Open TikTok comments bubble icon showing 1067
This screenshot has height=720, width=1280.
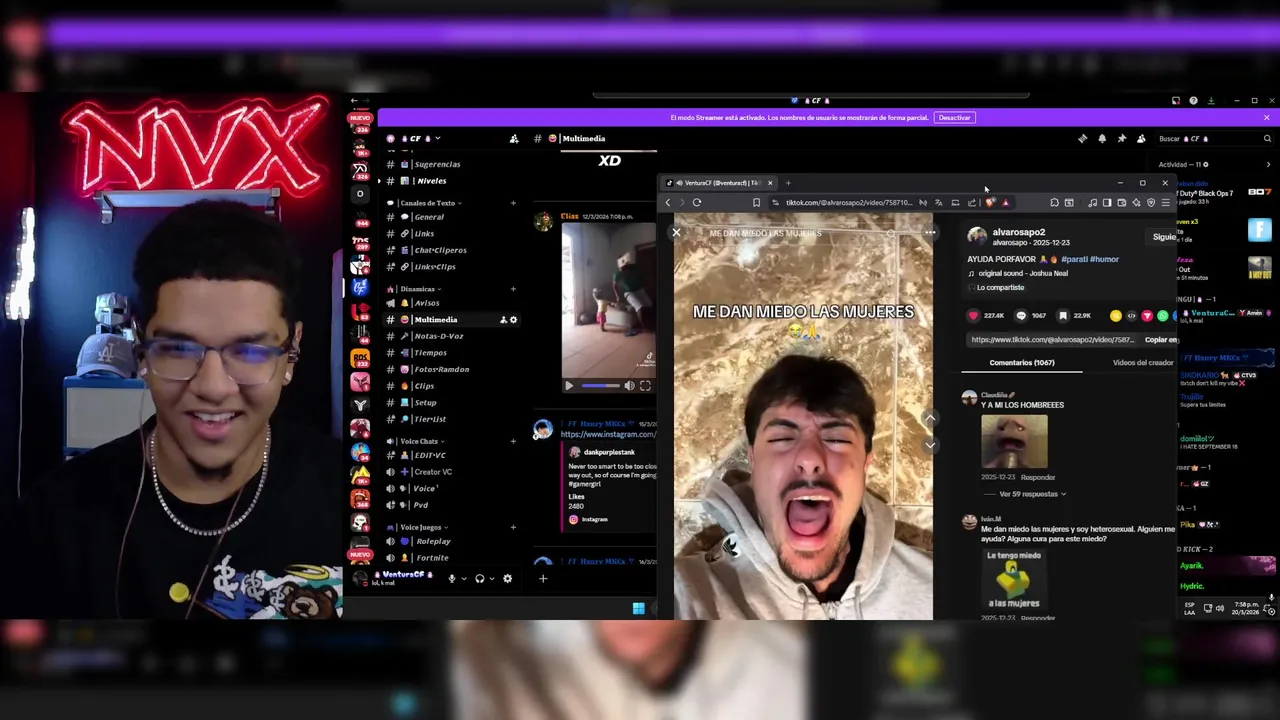[1021, 316]
